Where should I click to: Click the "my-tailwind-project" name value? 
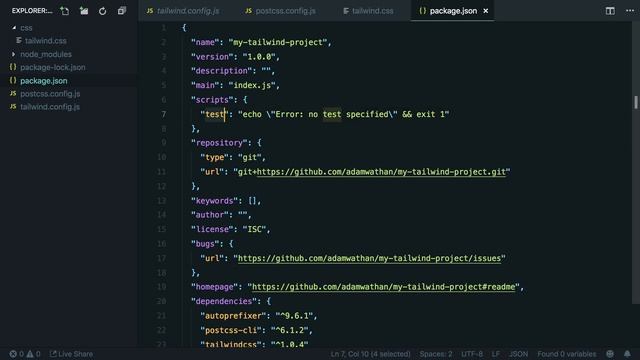[x=278, y=42]
